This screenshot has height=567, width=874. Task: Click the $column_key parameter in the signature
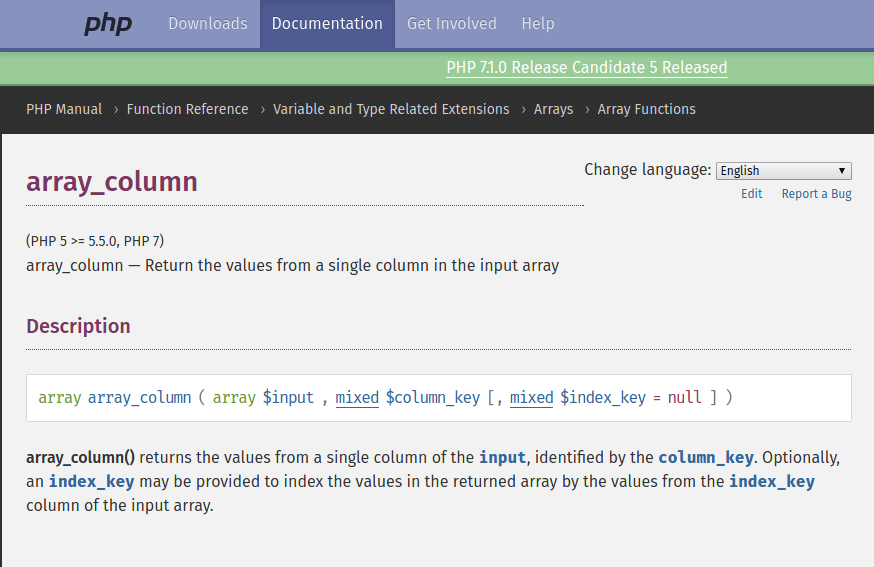[x=433, y=398]
